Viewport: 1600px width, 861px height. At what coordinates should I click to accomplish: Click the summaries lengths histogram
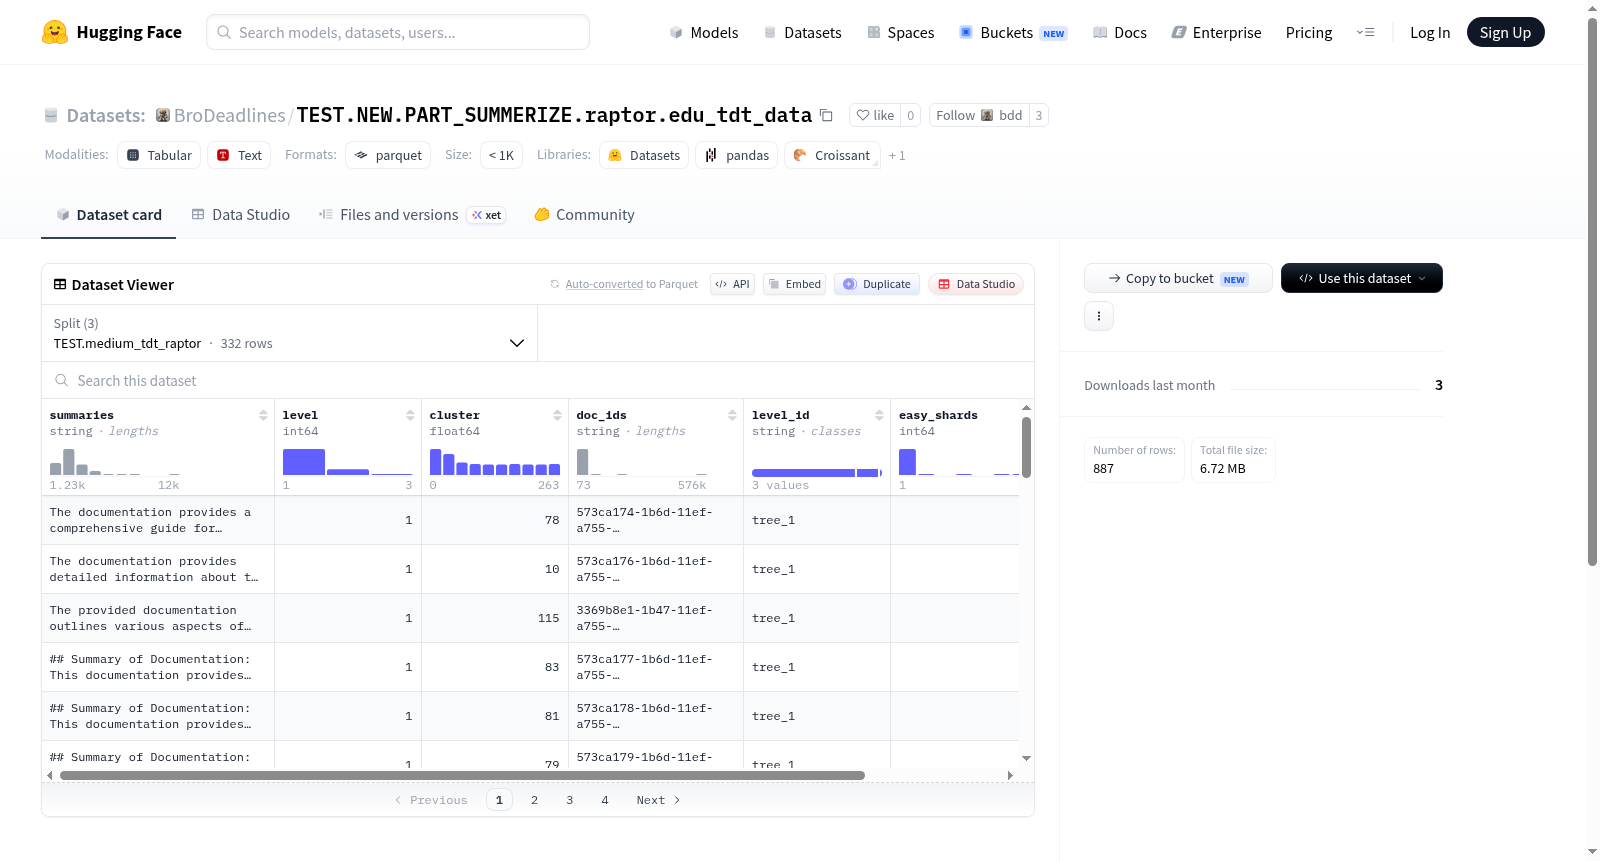tap(115, 461)
